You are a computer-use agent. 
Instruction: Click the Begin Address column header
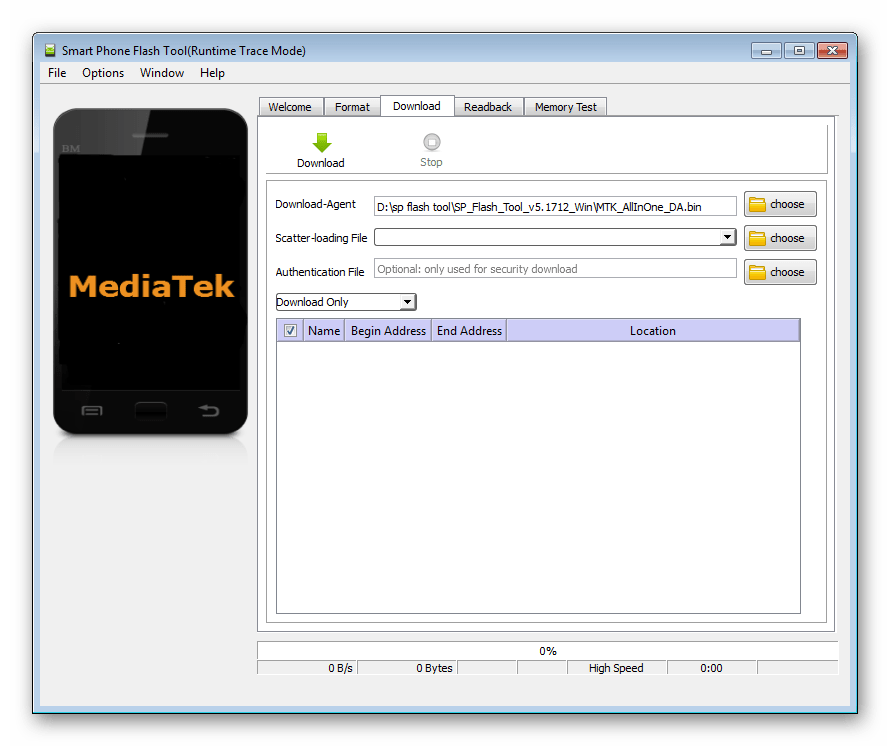point(388,330)
